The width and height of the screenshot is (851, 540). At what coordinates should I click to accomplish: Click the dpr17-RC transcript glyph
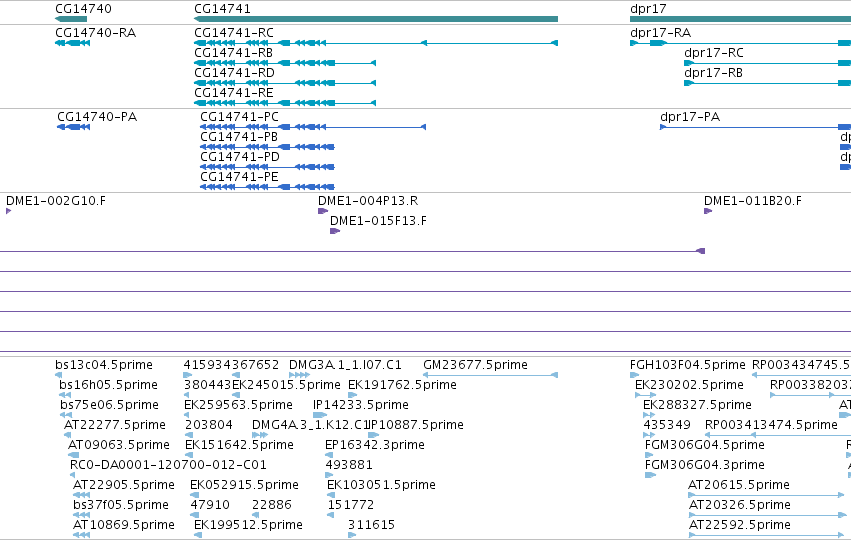(767, 63)
